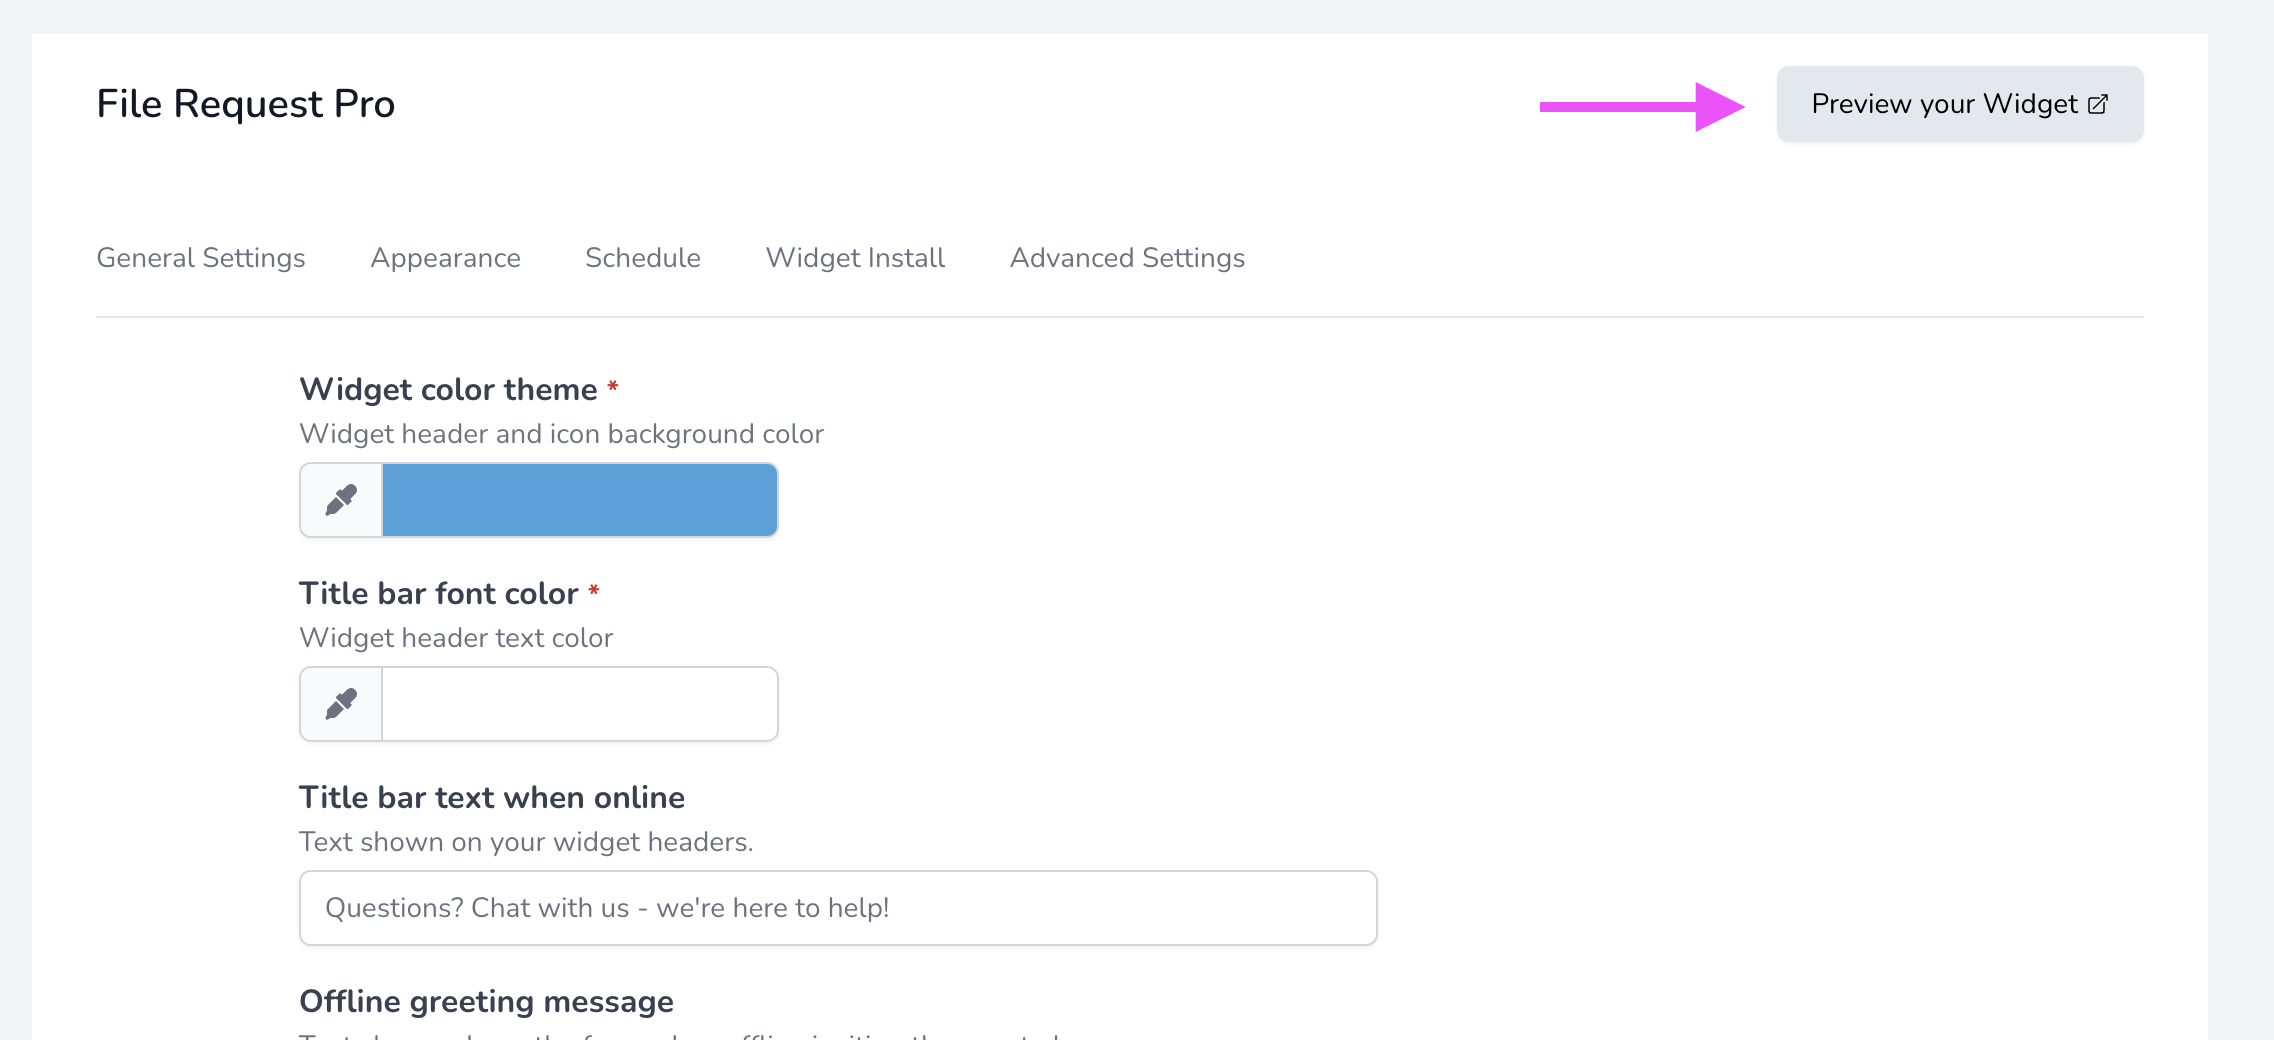Click the Widget color theme label
The height and width of the screenshot is (1040, 2274).
(x=448, y=389)
